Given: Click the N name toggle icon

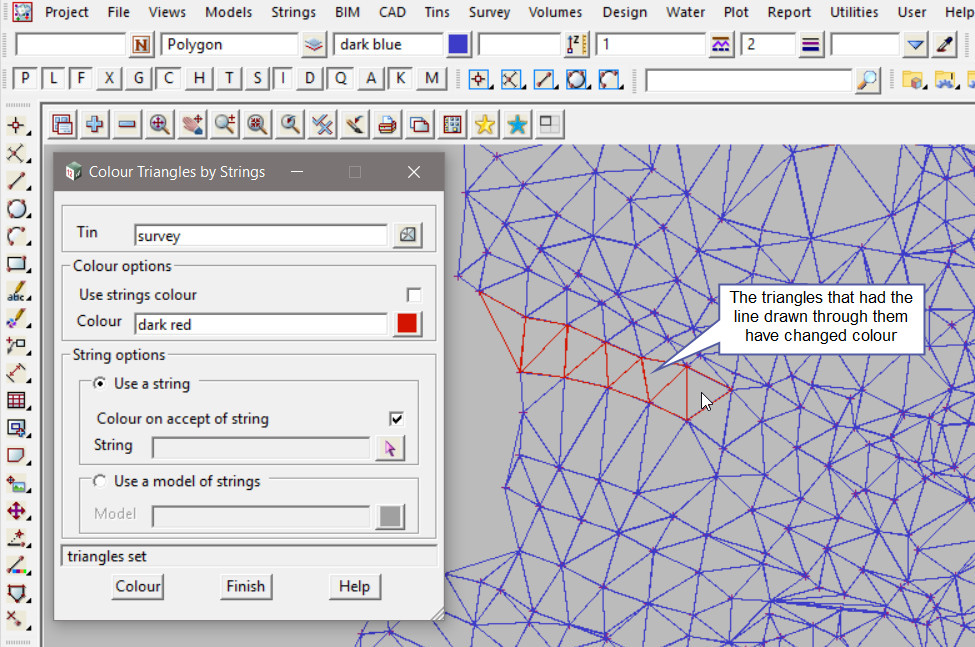Looking at the screenshot, I should click(141, 45).
